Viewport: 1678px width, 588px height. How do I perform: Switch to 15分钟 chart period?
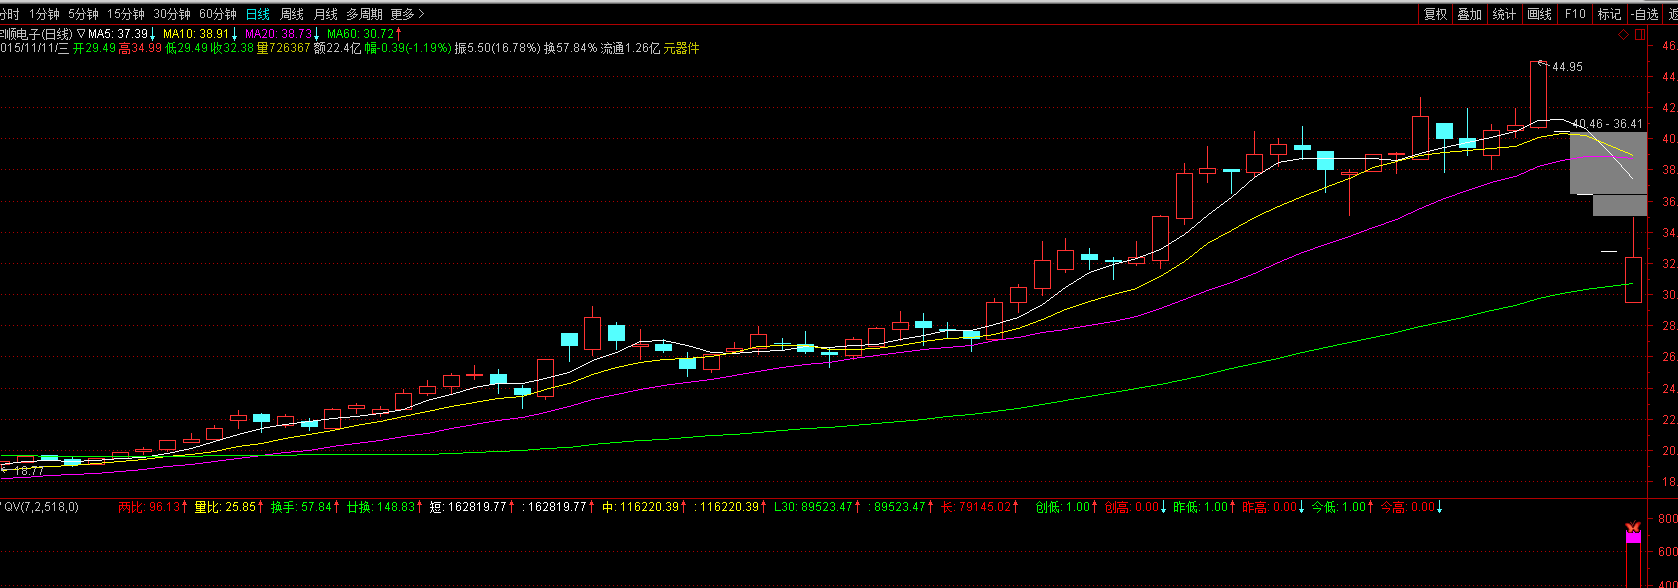click(x=126, y=14)
